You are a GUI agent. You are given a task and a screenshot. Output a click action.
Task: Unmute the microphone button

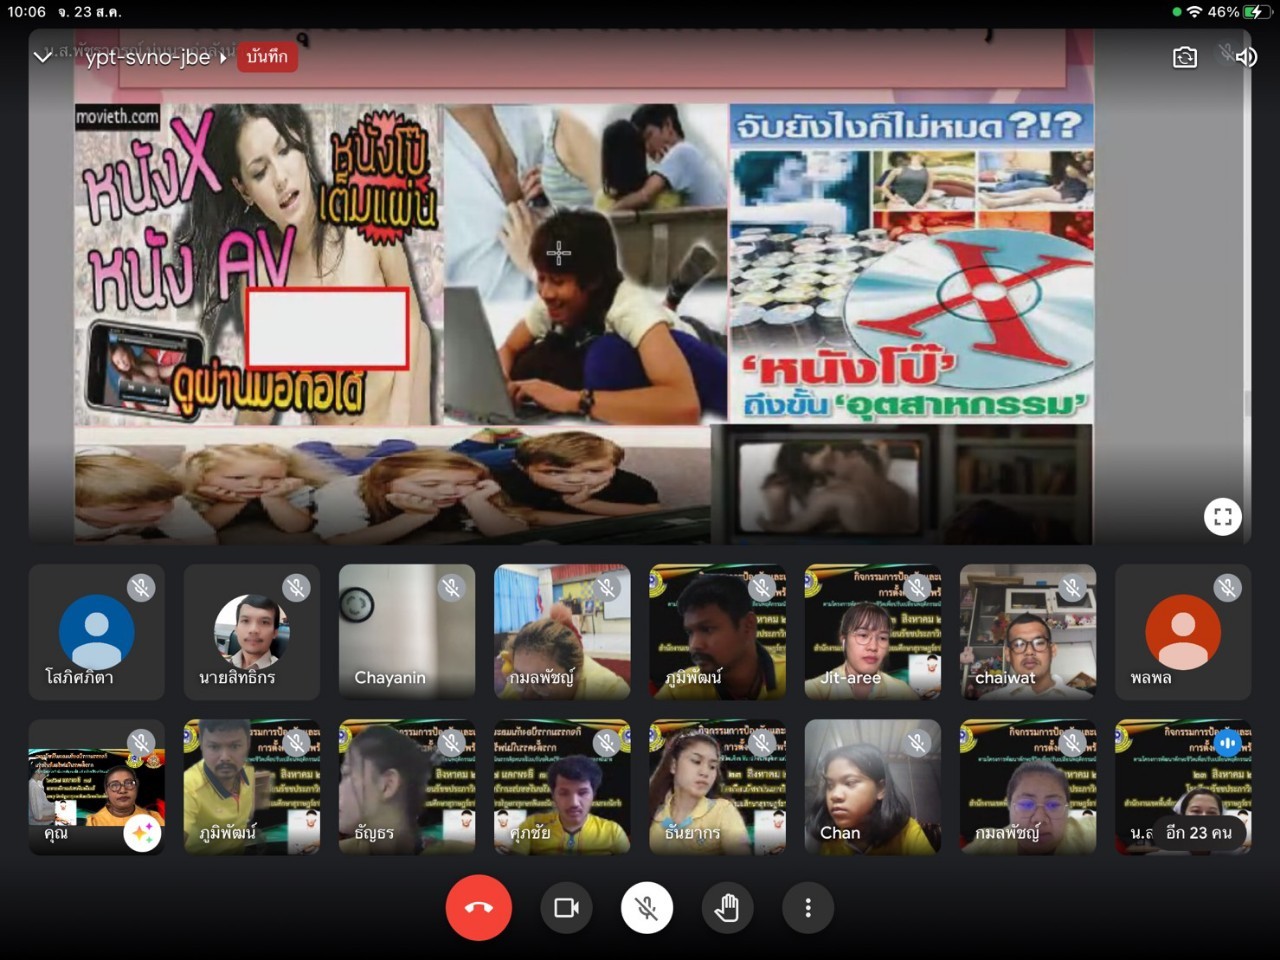(x=647, y=908)
